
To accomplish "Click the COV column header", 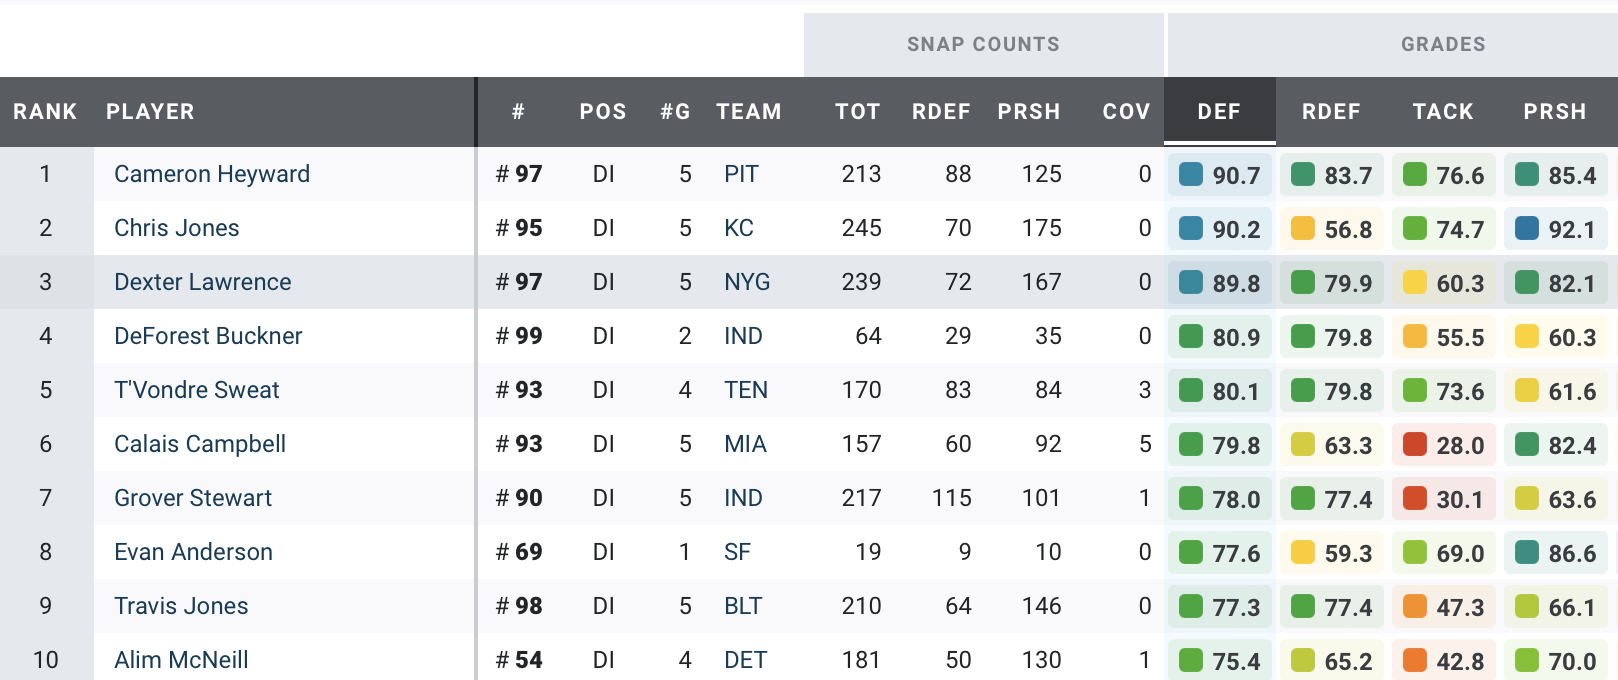I will (x=1126, y=112).
